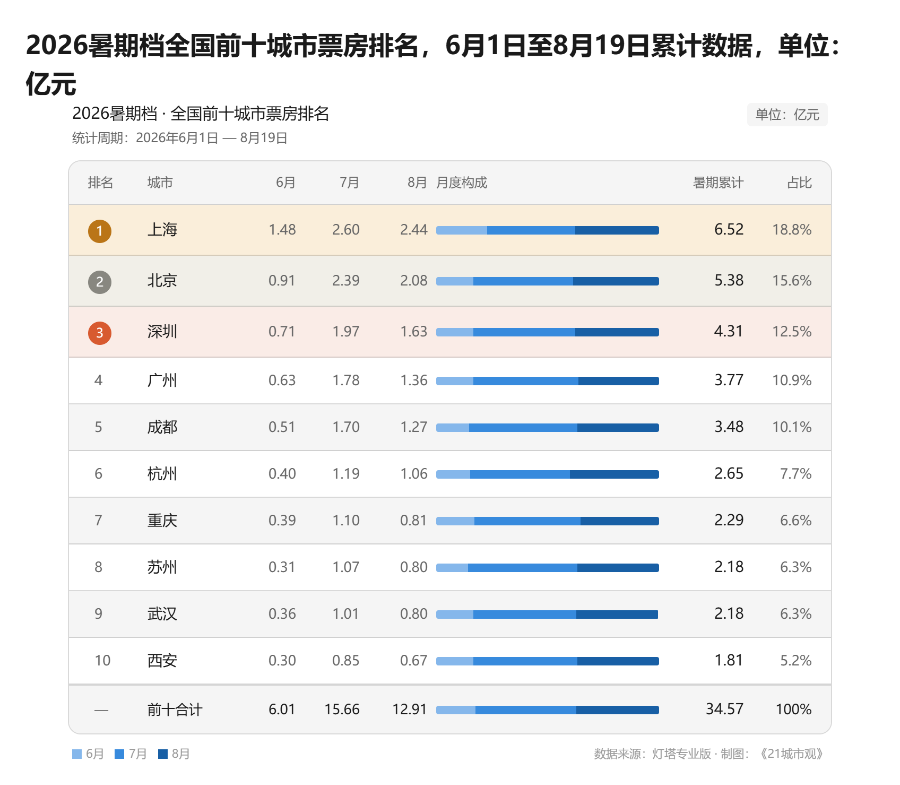
Task: Click the 8月 dark blue legend swatch
Action: [162, 754]
